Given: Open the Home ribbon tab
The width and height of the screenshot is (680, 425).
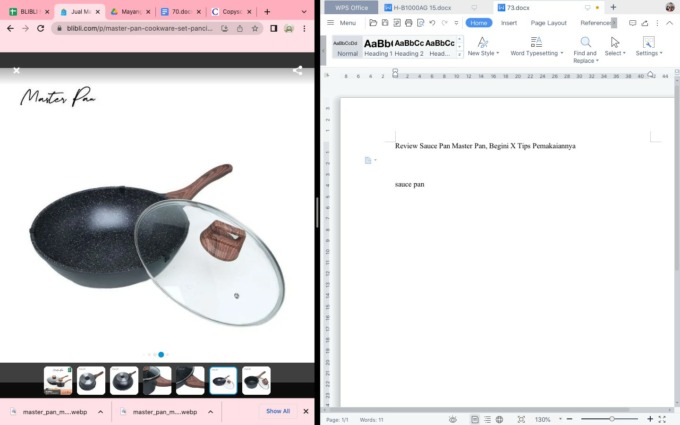Looking at the screenshot, I should click(479, 23).
